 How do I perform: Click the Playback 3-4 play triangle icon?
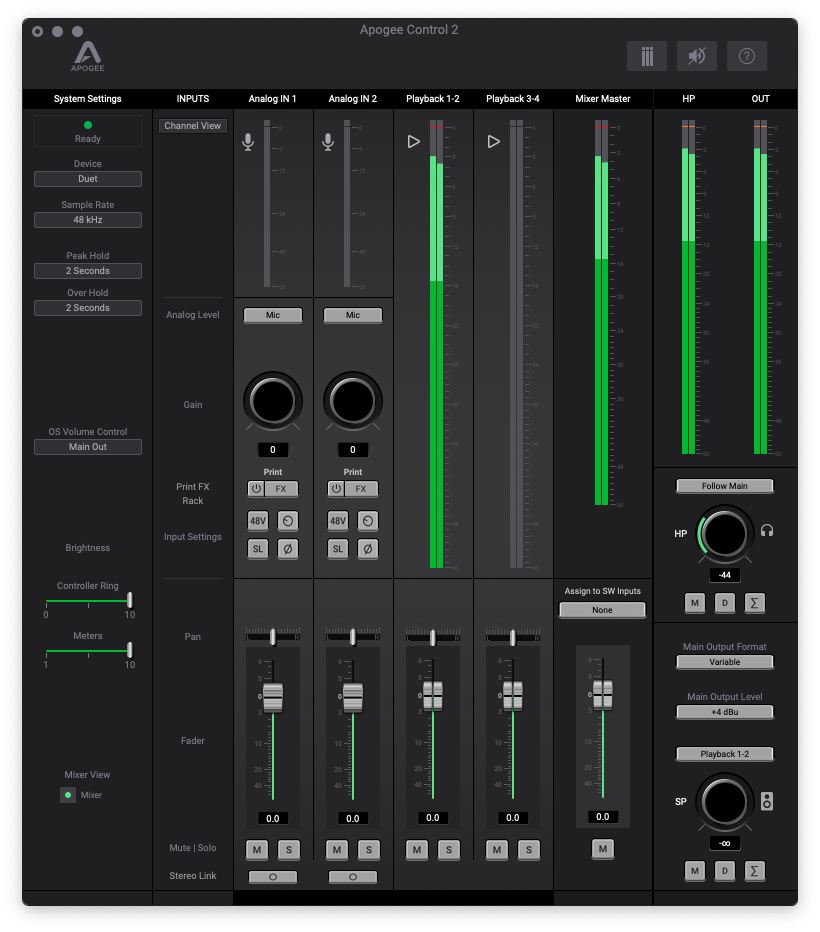493,141
